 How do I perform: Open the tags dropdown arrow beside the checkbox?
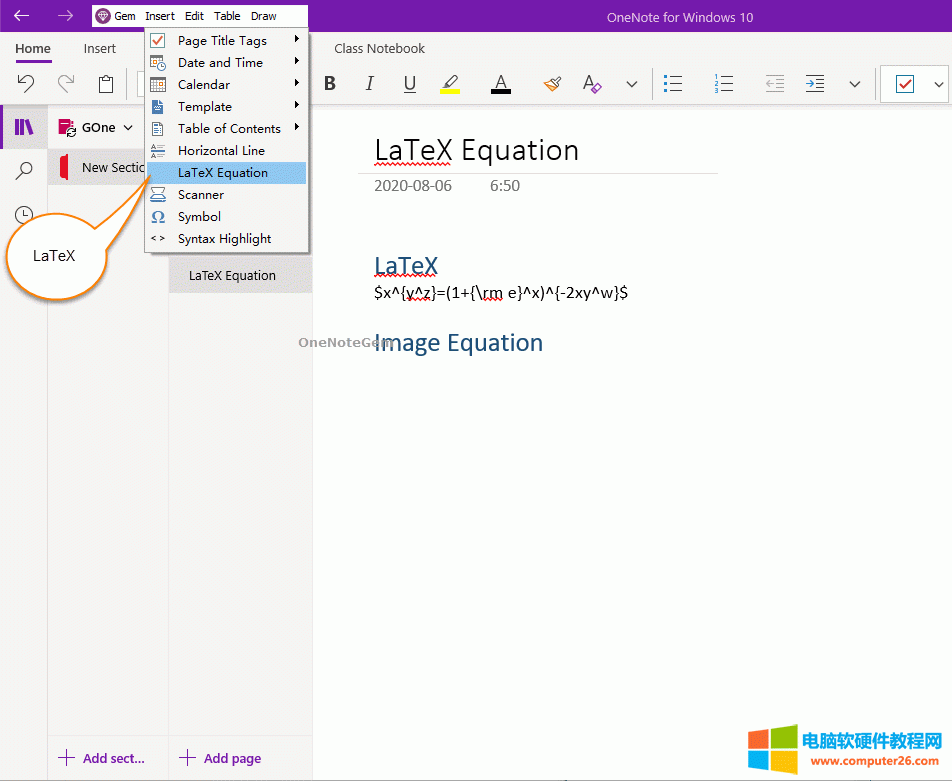coord(938,85)
